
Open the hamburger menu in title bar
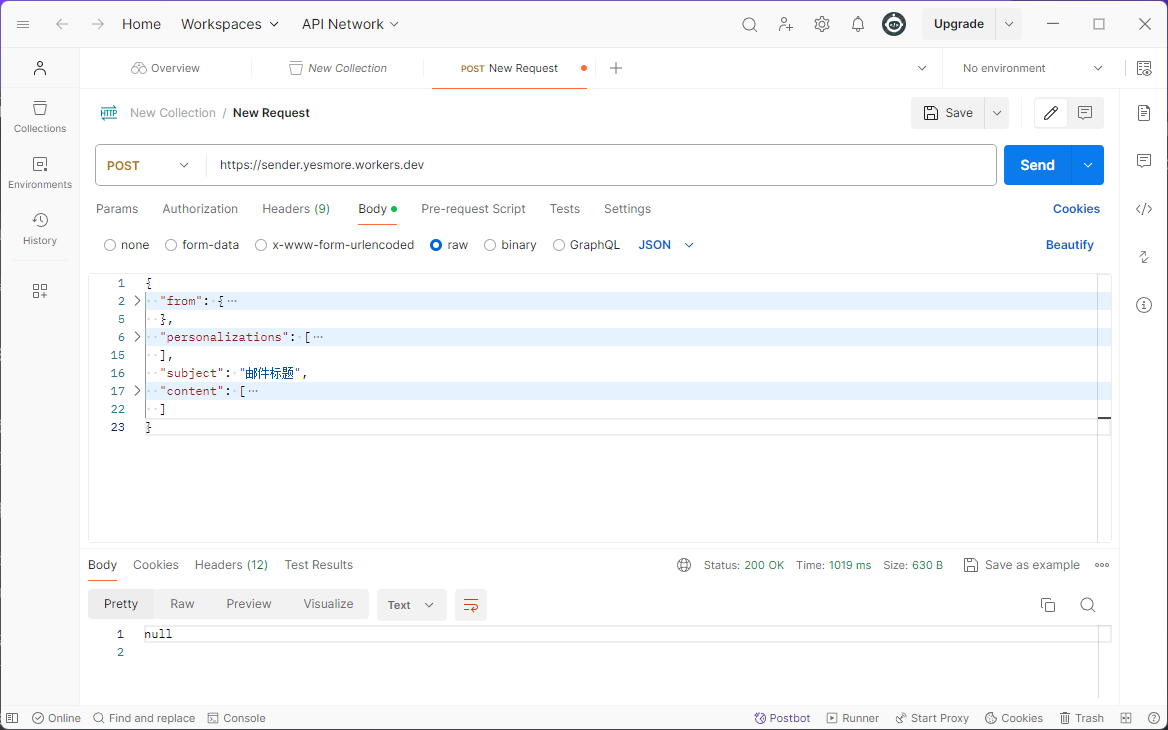(x=23, y=24)
